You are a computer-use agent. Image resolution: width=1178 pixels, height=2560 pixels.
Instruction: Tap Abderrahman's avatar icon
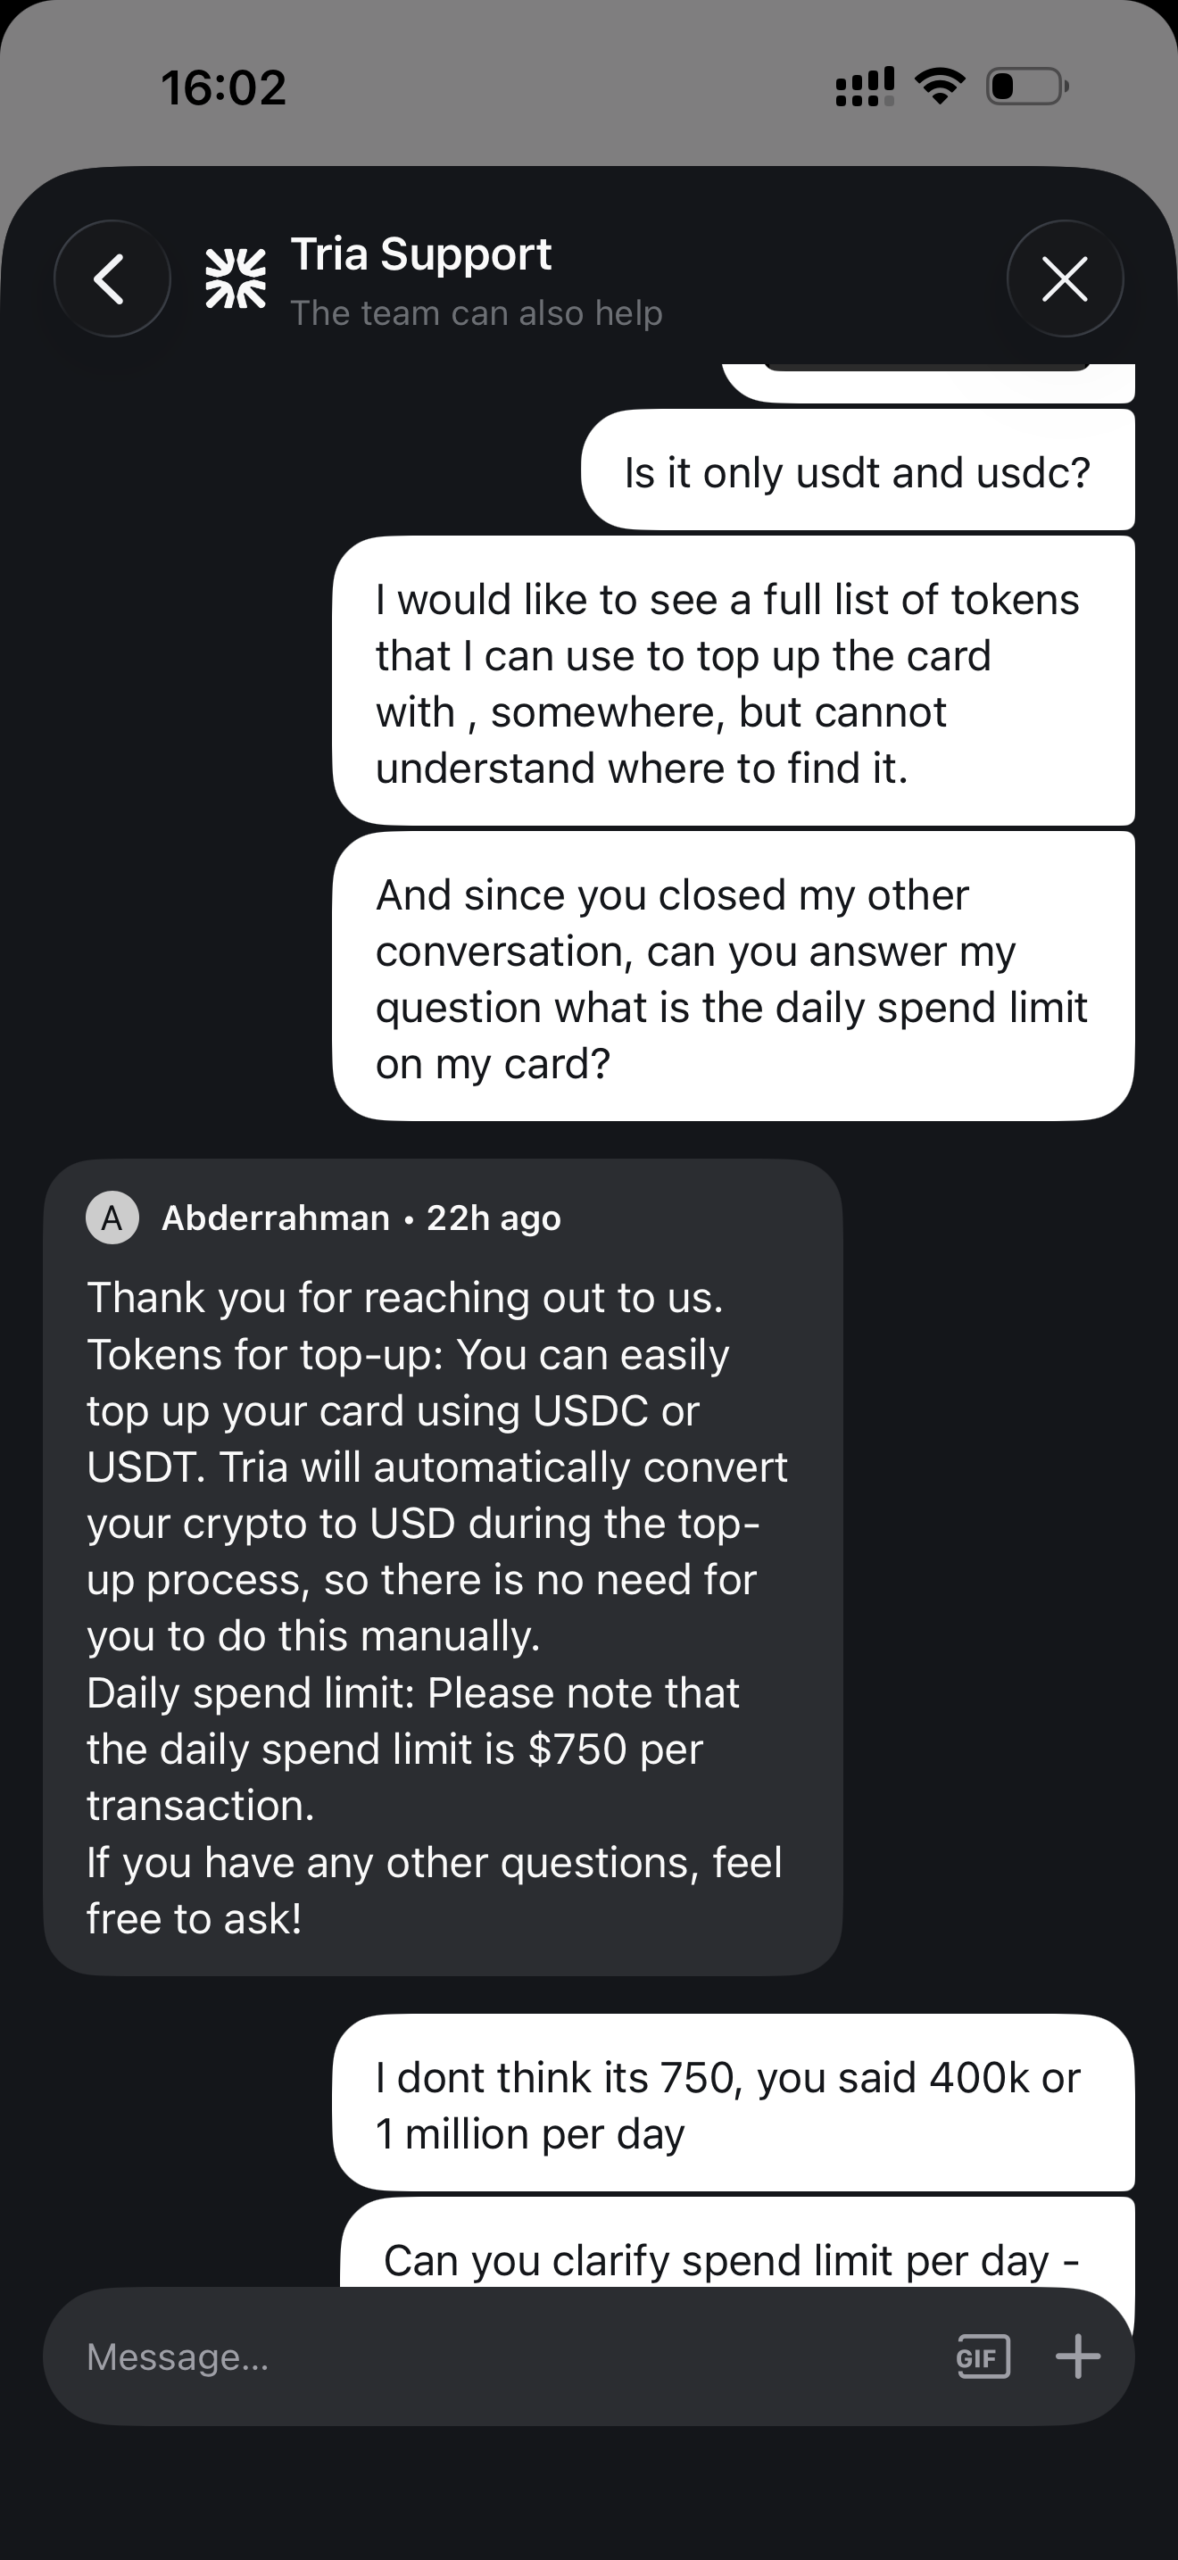[112, 1218]
